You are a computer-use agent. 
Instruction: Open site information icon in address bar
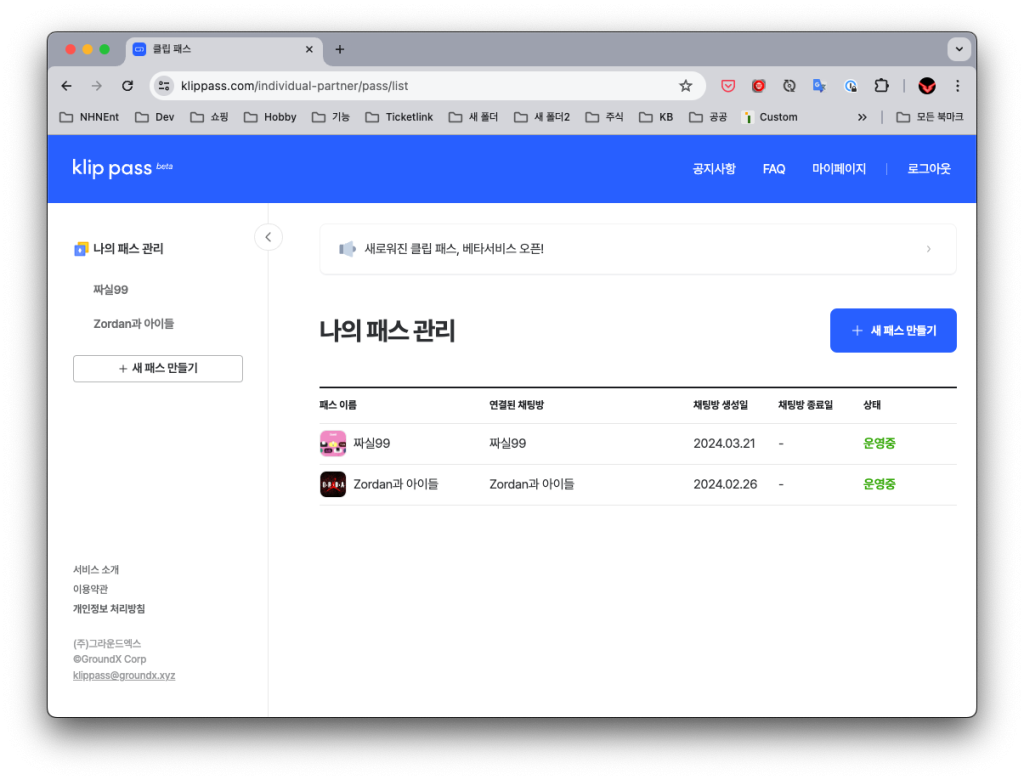coord(164,86)
